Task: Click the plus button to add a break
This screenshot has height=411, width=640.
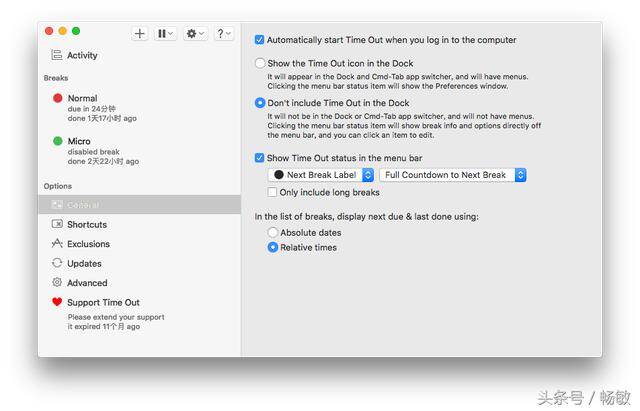Action: pyautogui.click(x=140, y=33)
